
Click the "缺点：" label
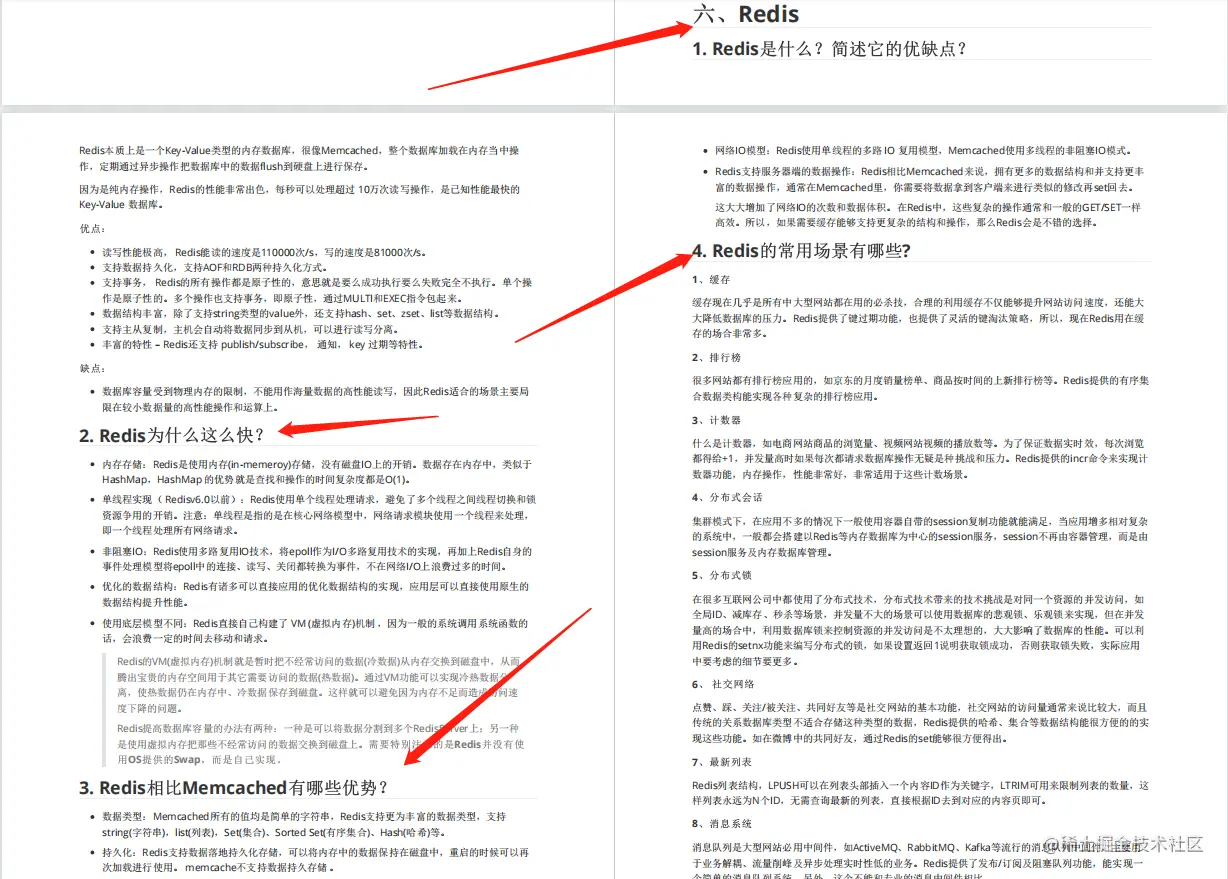click(x=93, y=368)
